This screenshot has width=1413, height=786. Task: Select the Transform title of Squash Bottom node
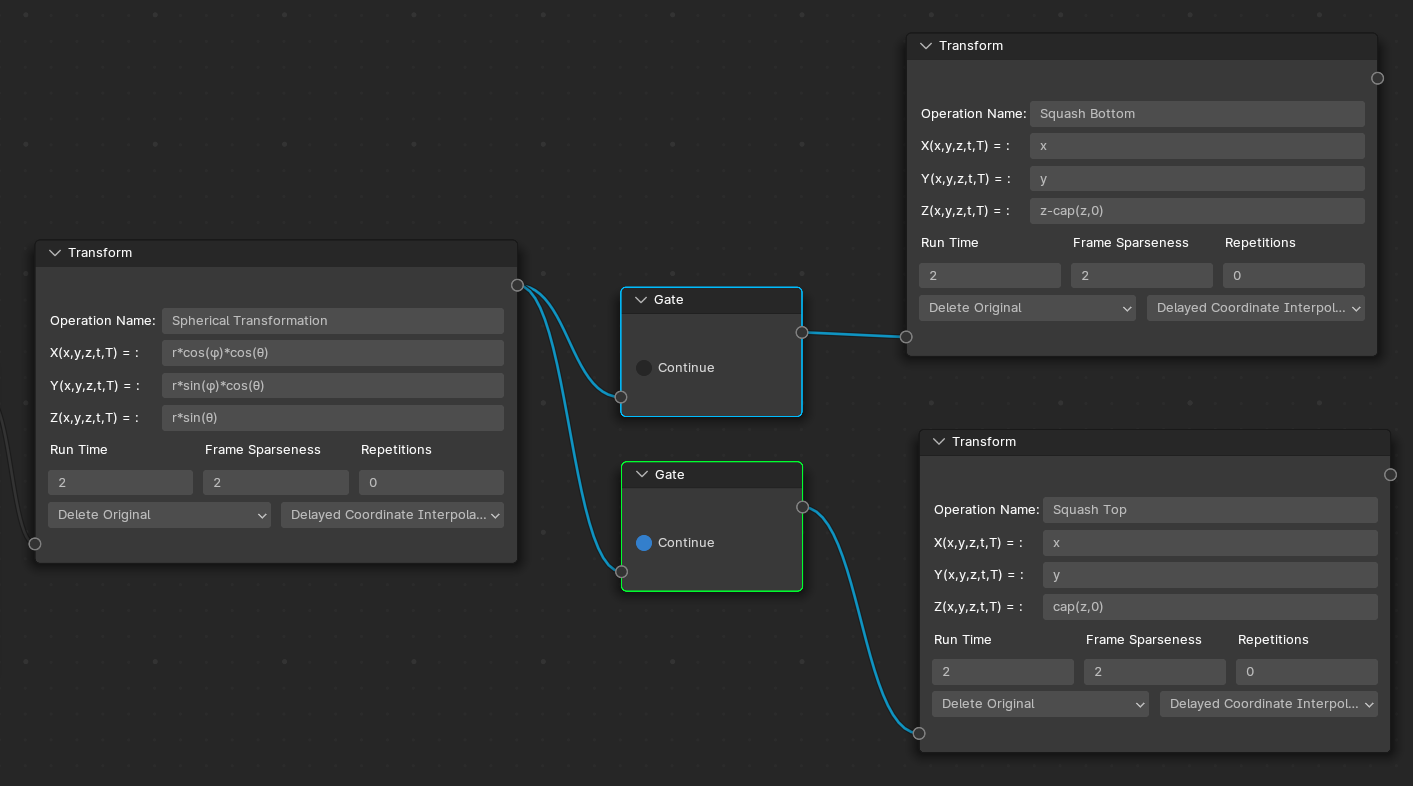click(x=971, y=46)
